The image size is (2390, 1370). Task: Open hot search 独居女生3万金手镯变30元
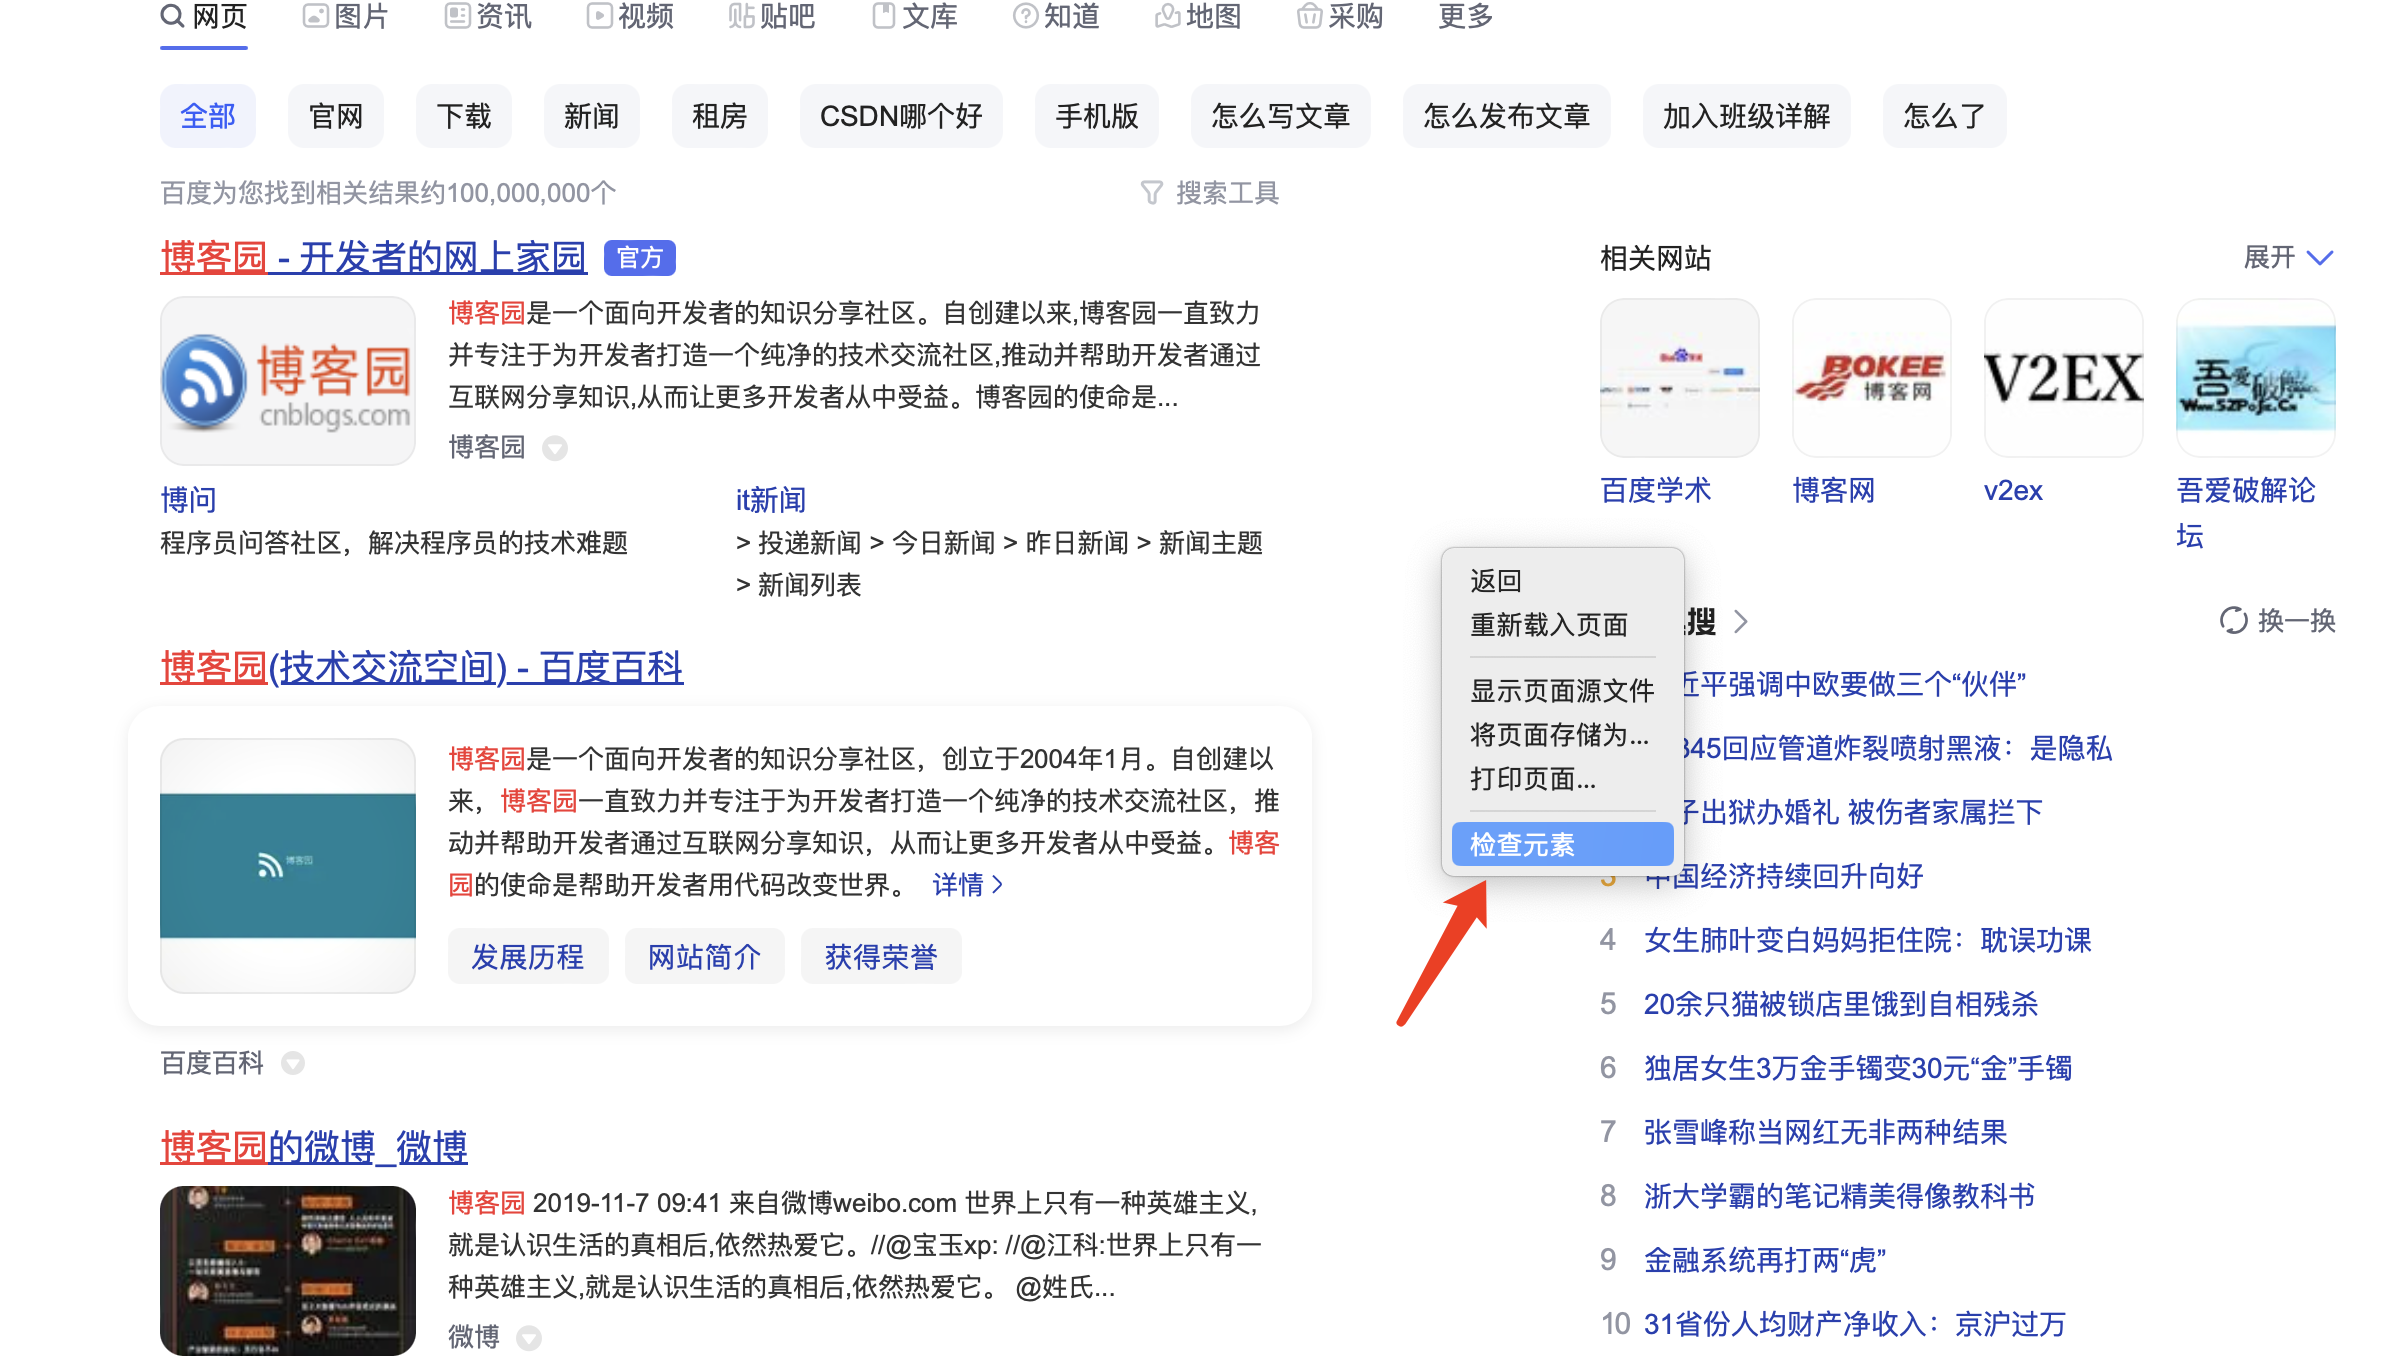[x=1858, y=1068]
